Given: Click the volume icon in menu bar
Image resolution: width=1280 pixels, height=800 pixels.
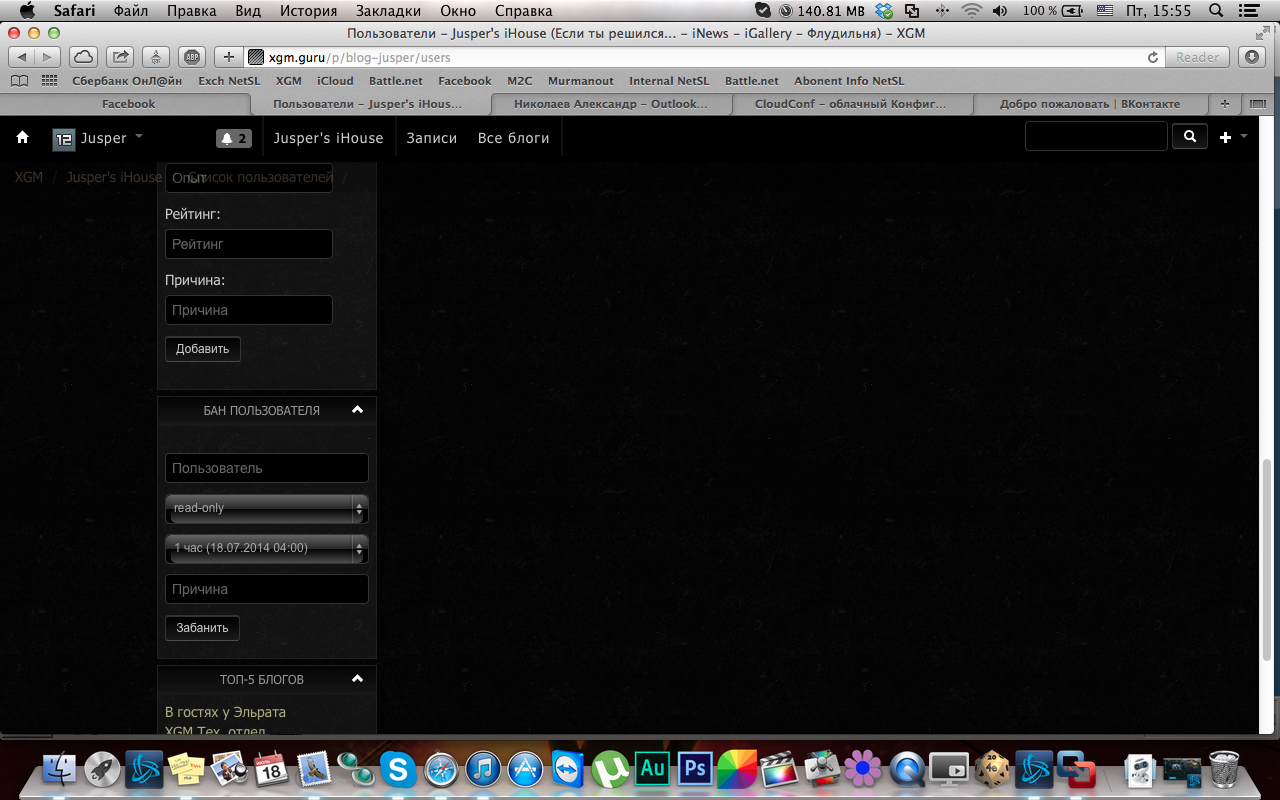Looking at the screenshot, I should pos(1001,11).
